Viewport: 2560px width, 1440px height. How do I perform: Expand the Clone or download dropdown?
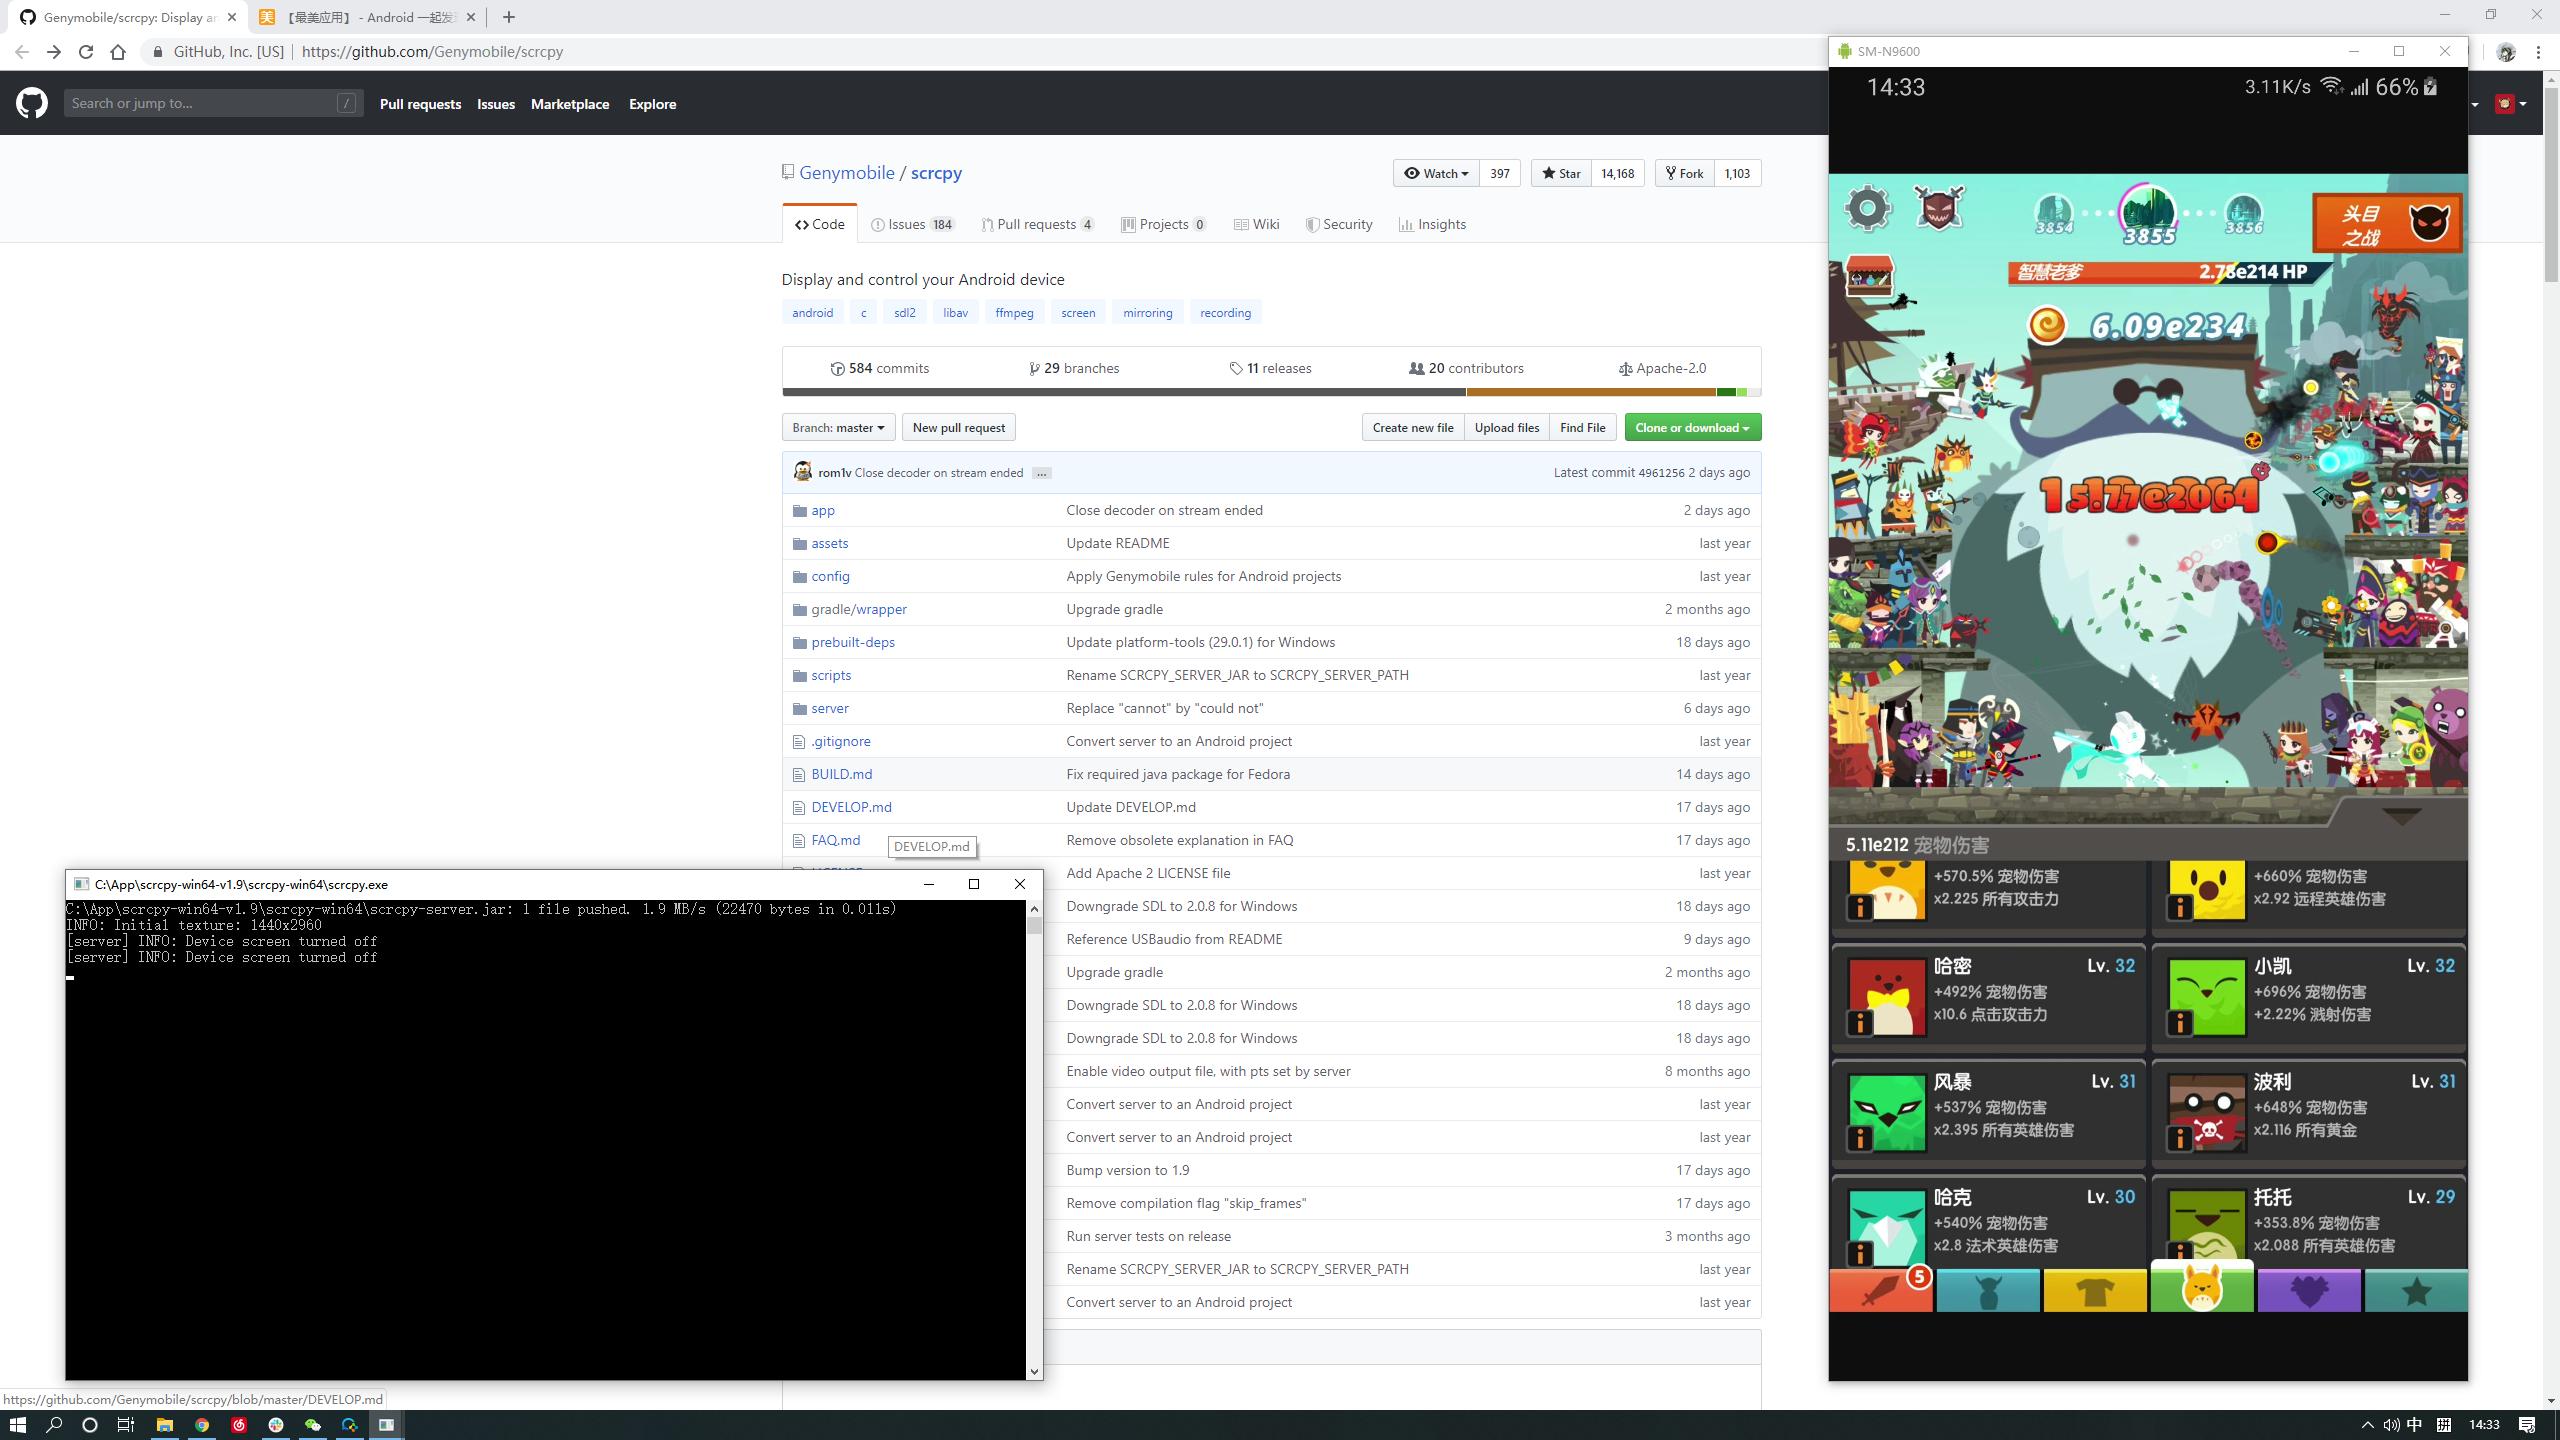[1692, 428]
